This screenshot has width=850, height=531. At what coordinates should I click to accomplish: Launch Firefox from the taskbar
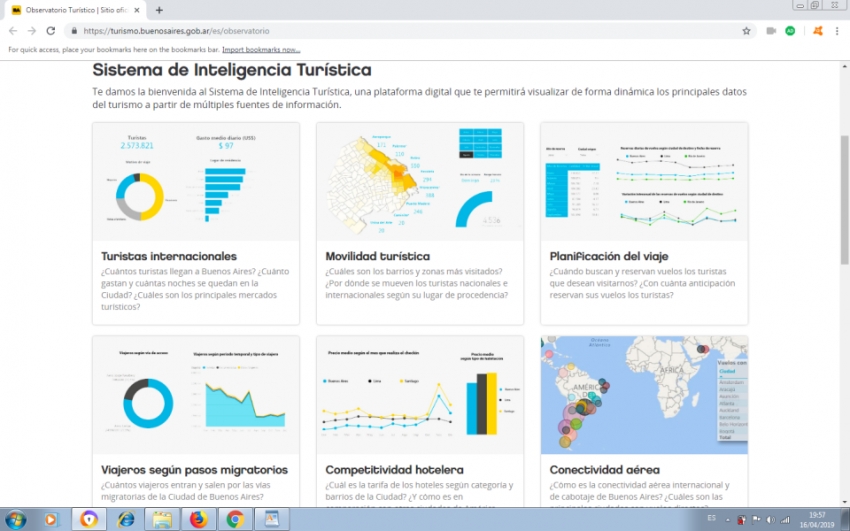tap(198, 520)
